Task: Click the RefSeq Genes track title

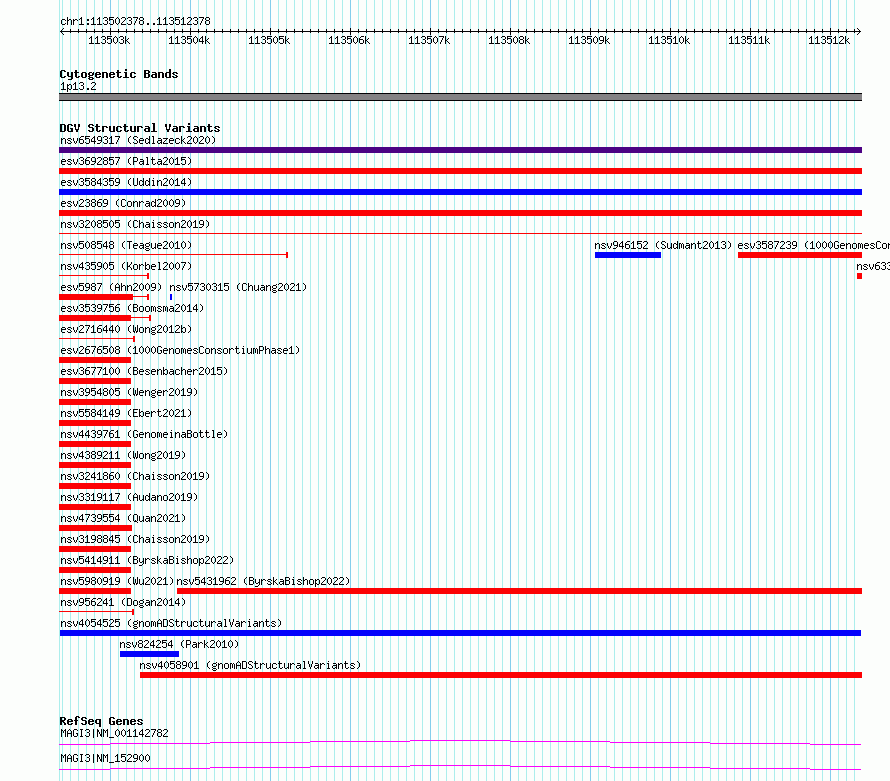Action: coord(101,721)
